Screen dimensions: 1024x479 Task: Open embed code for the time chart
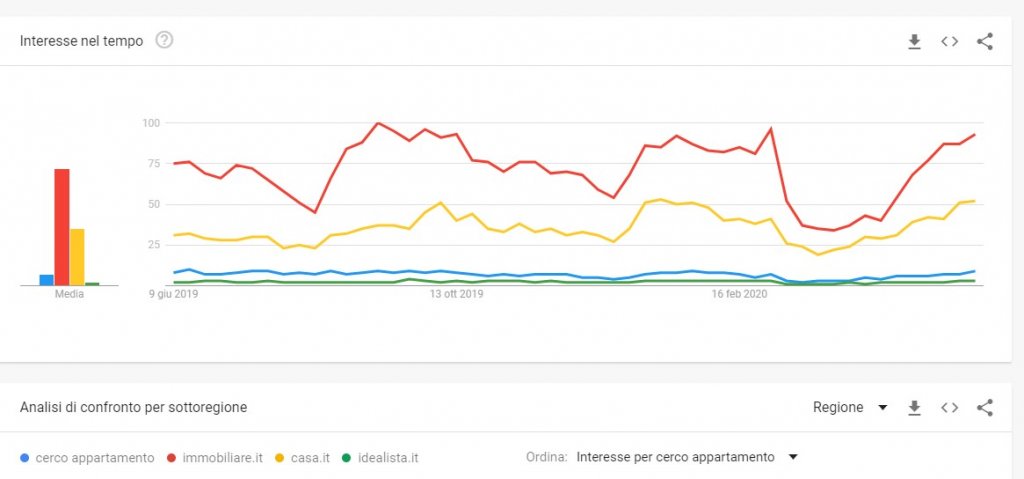click(950, 41)
